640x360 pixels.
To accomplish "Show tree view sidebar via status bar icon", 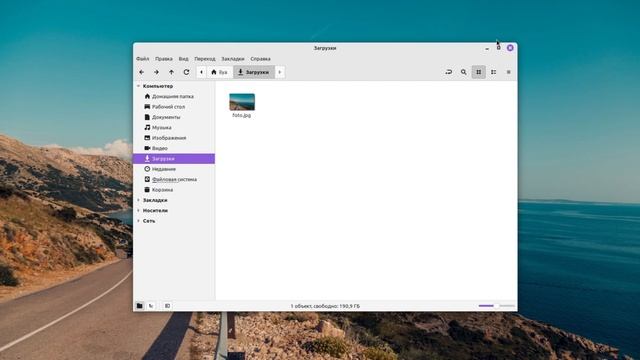I will pyautogui.click(x=151, y=306).
